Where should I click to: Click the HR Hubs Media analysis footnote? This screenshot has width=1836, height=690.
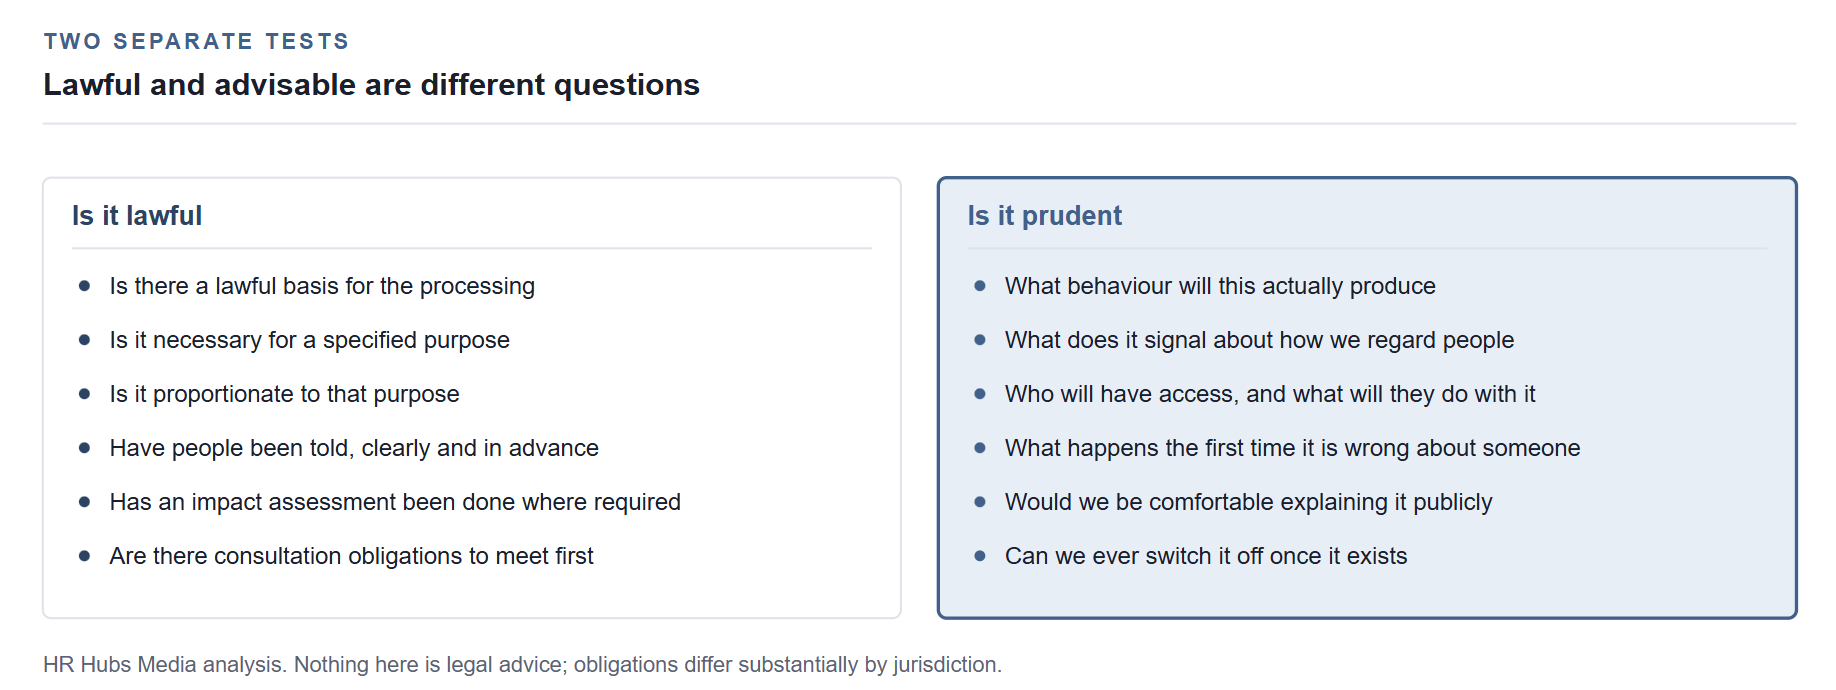[x=522, y=665]
